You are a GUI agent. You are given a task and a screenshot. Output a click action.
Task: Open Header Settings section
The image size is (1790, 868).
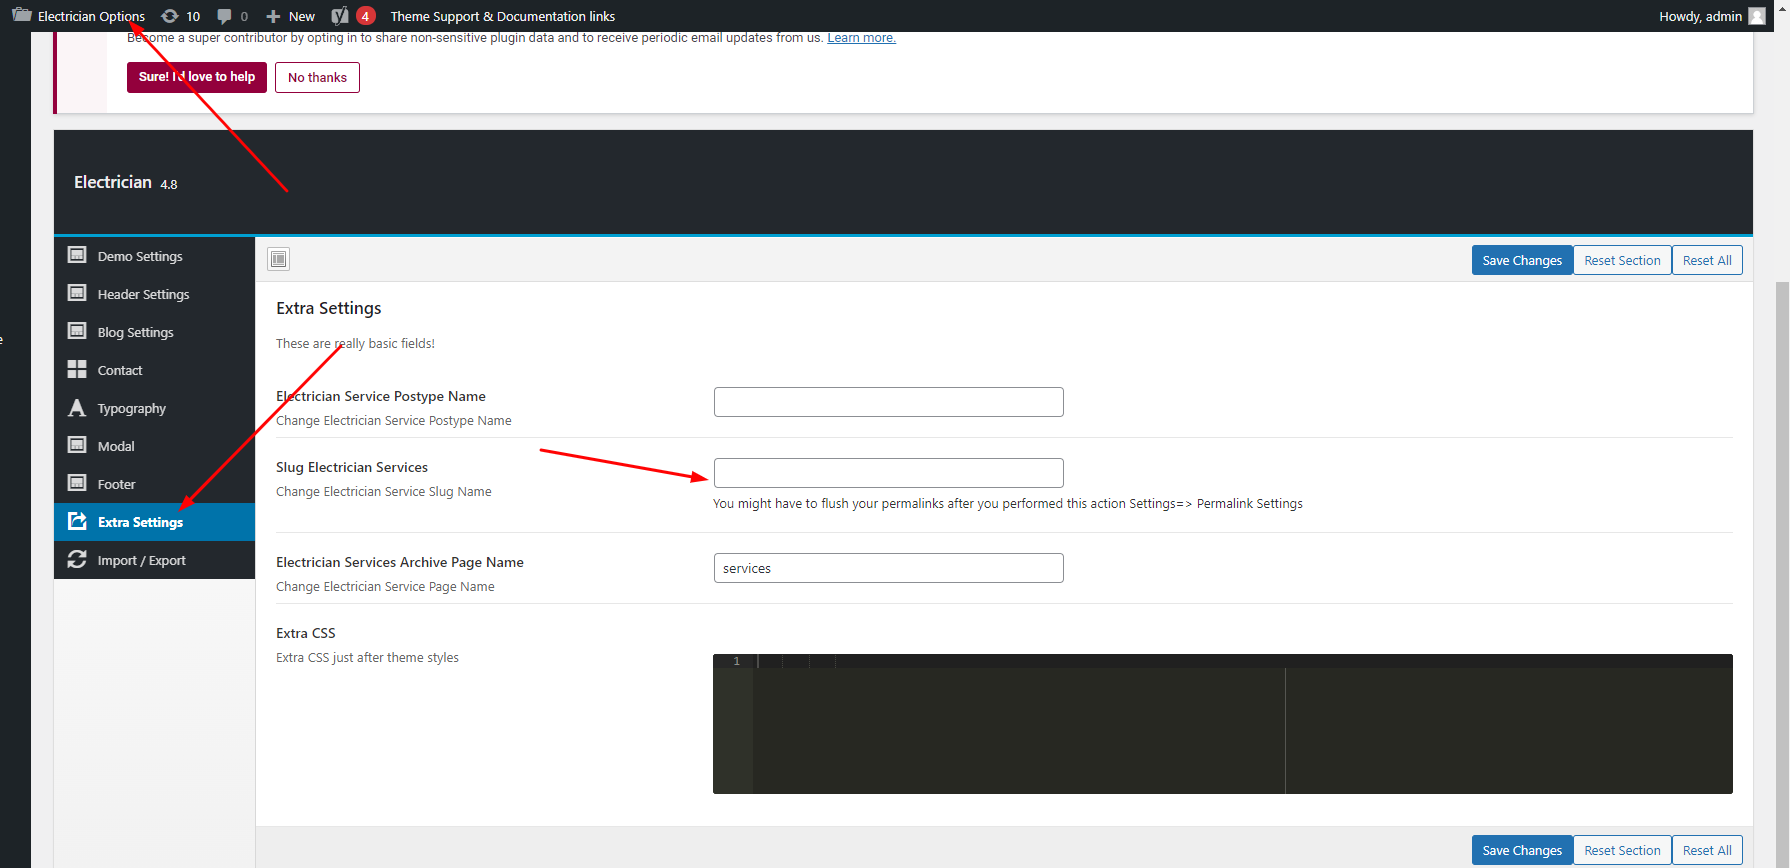(x=155, y=294)
